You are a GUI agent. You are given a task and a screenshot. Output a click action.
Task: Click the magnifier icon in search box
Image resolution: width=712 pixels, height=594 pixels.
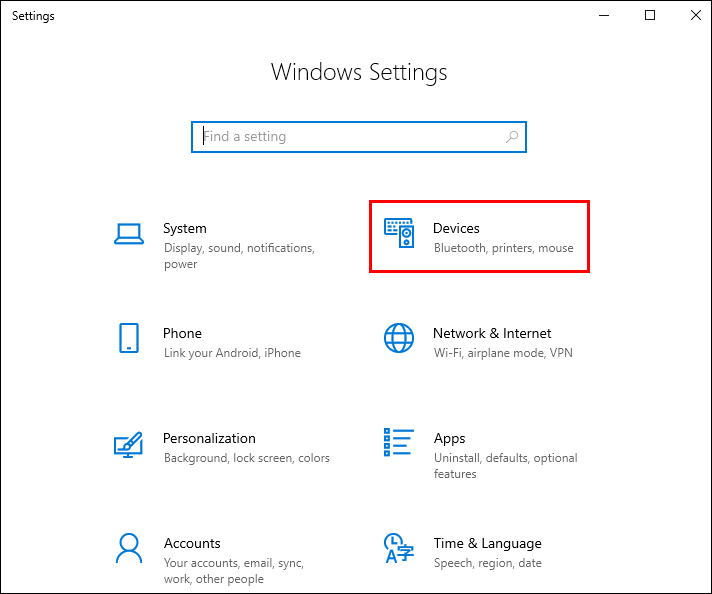[x=512, y=137]
